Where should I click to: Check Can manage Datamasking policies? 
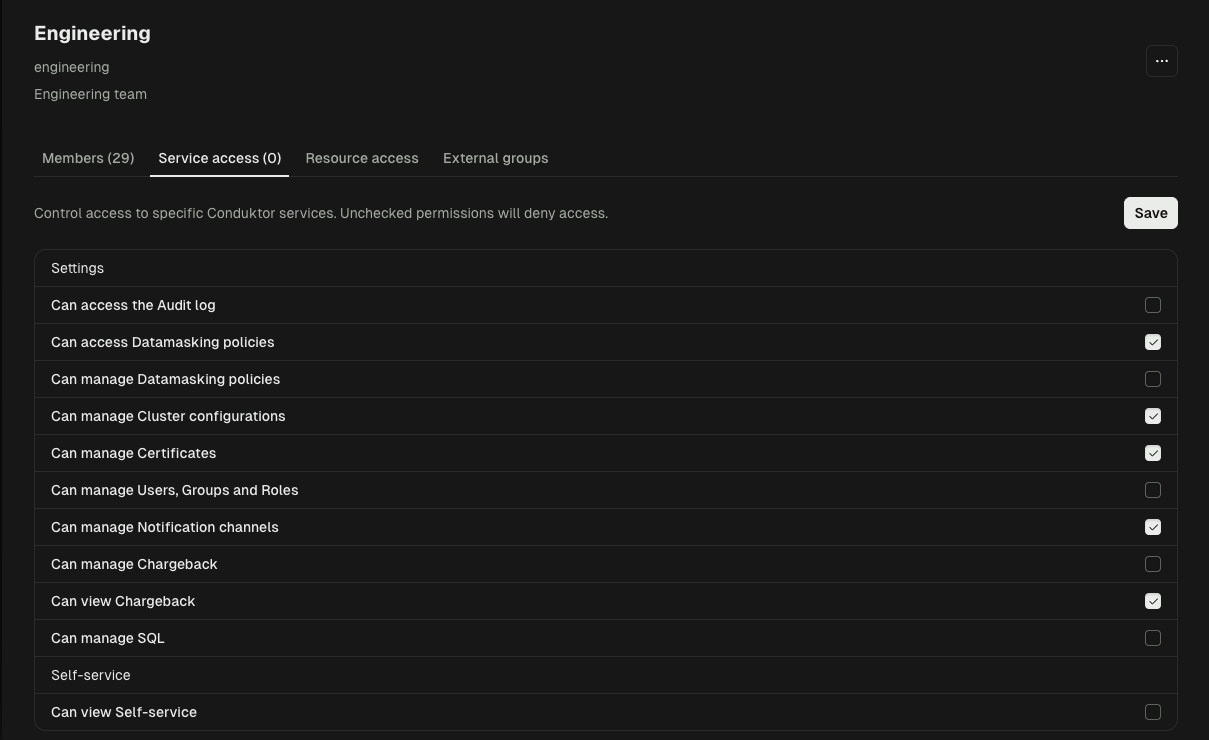point(1153,379)
